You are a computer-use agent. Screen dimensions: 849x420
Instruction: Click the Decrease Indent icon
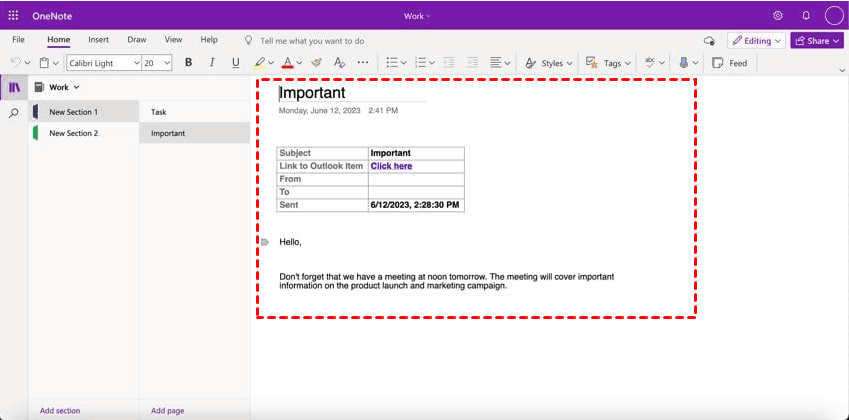tap(449, 63)
